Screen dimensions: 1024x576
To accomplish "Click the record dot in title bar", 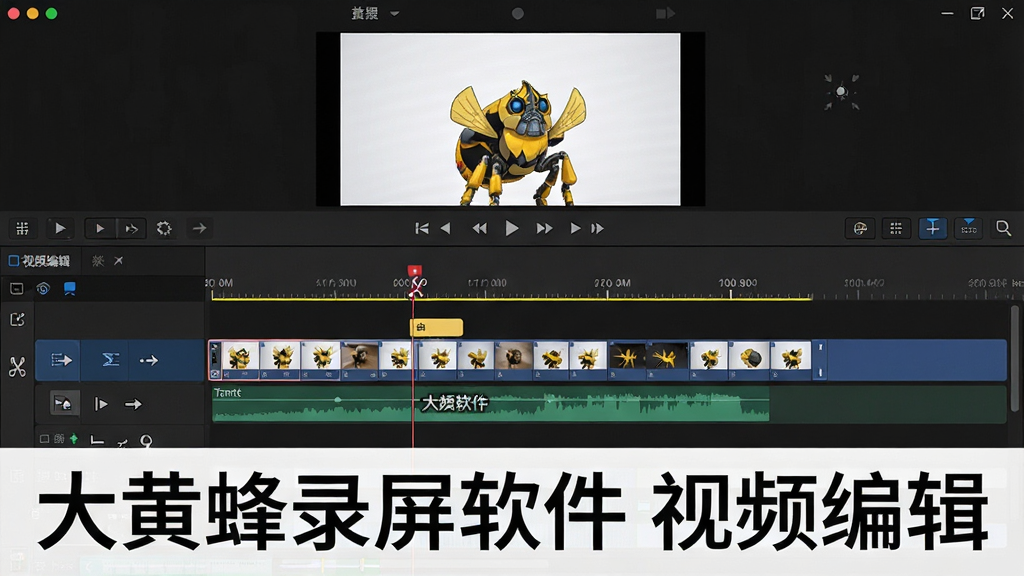I will pos(518,13).
